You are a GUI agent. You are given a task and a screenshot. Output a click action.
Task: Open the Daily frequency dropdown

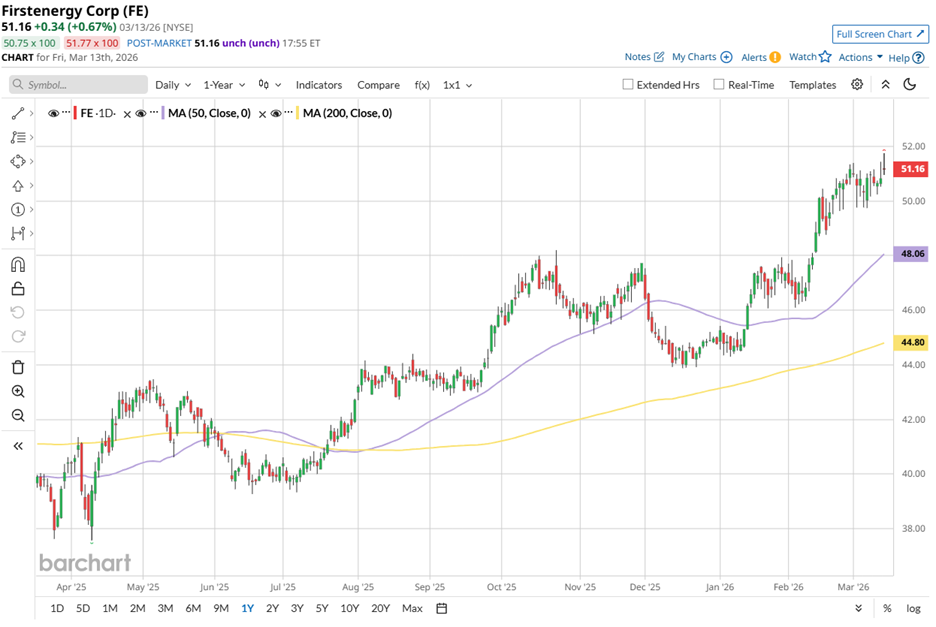coord(172,85)
